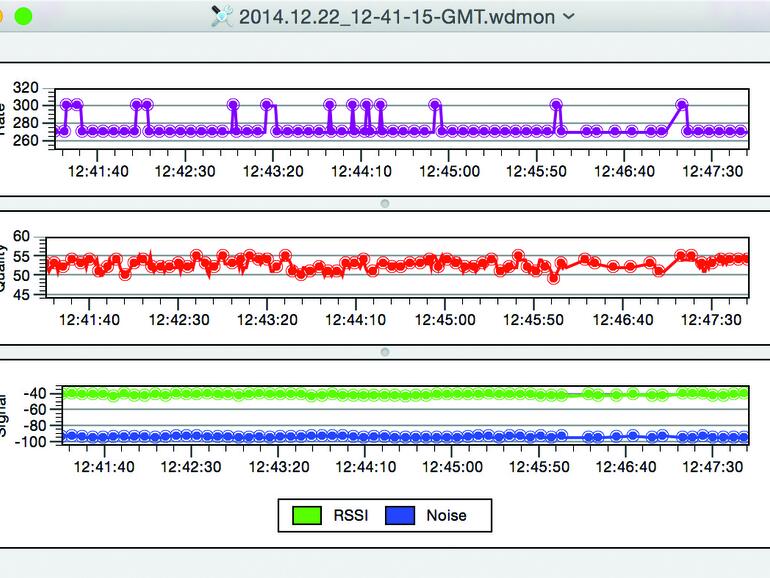Screen dimensions: 770x578
Task: Click the -100 label on Signal axis
Action: click(x=30, y=441)
